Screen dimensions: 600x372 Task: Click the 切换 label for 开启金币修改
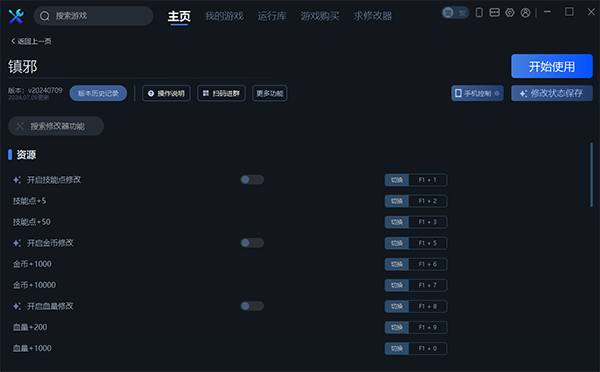point(397,243)
